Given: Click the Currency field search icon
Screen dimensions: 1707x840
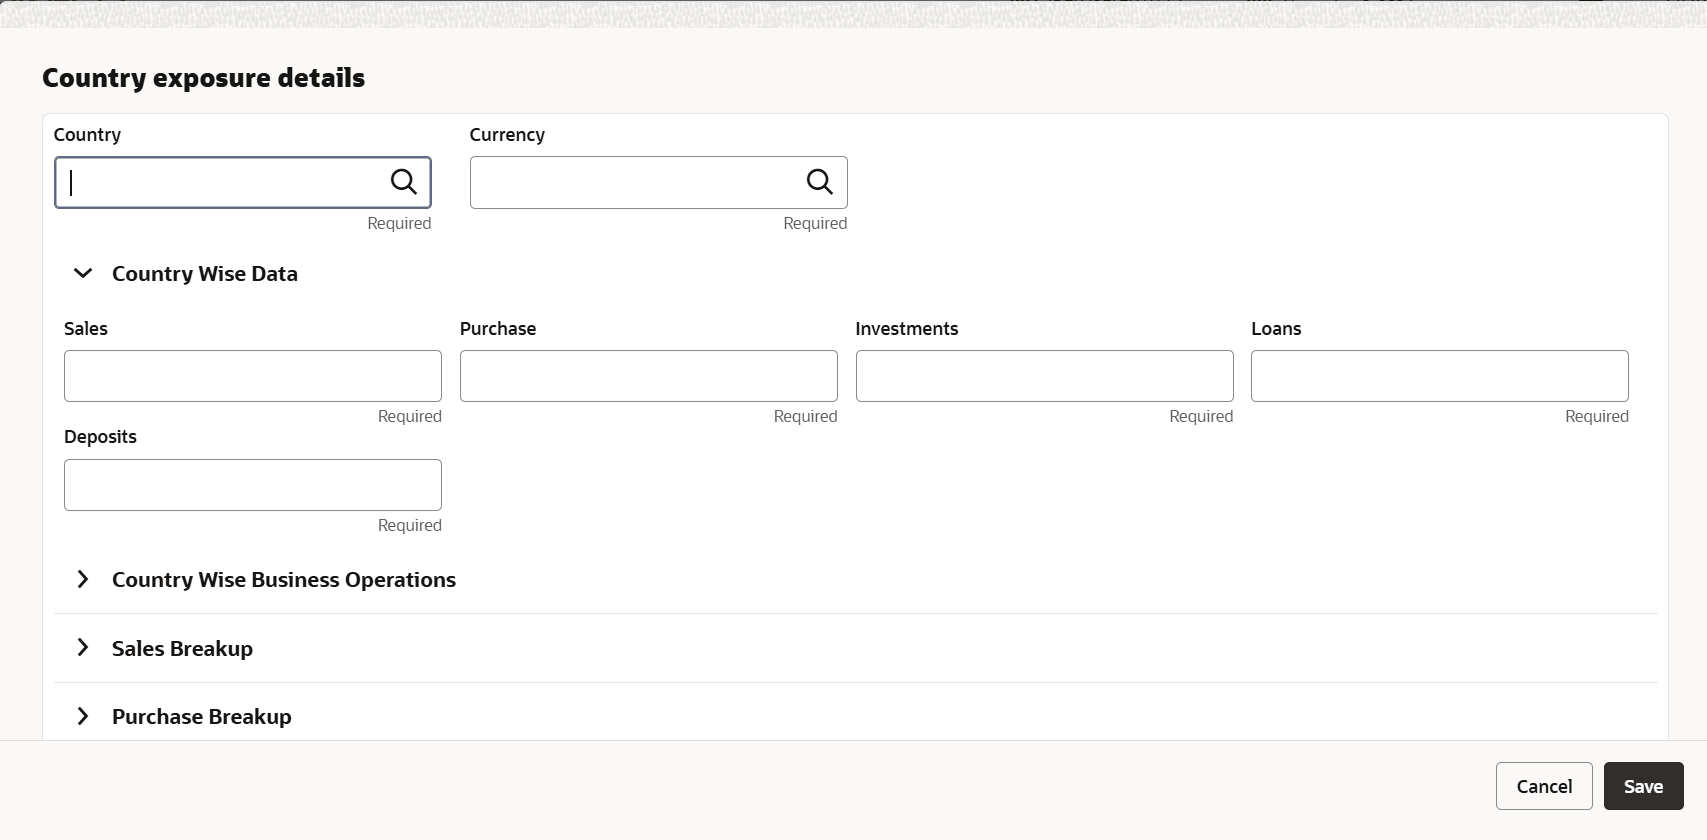Looking at the screenshot, I should (820, 181).
